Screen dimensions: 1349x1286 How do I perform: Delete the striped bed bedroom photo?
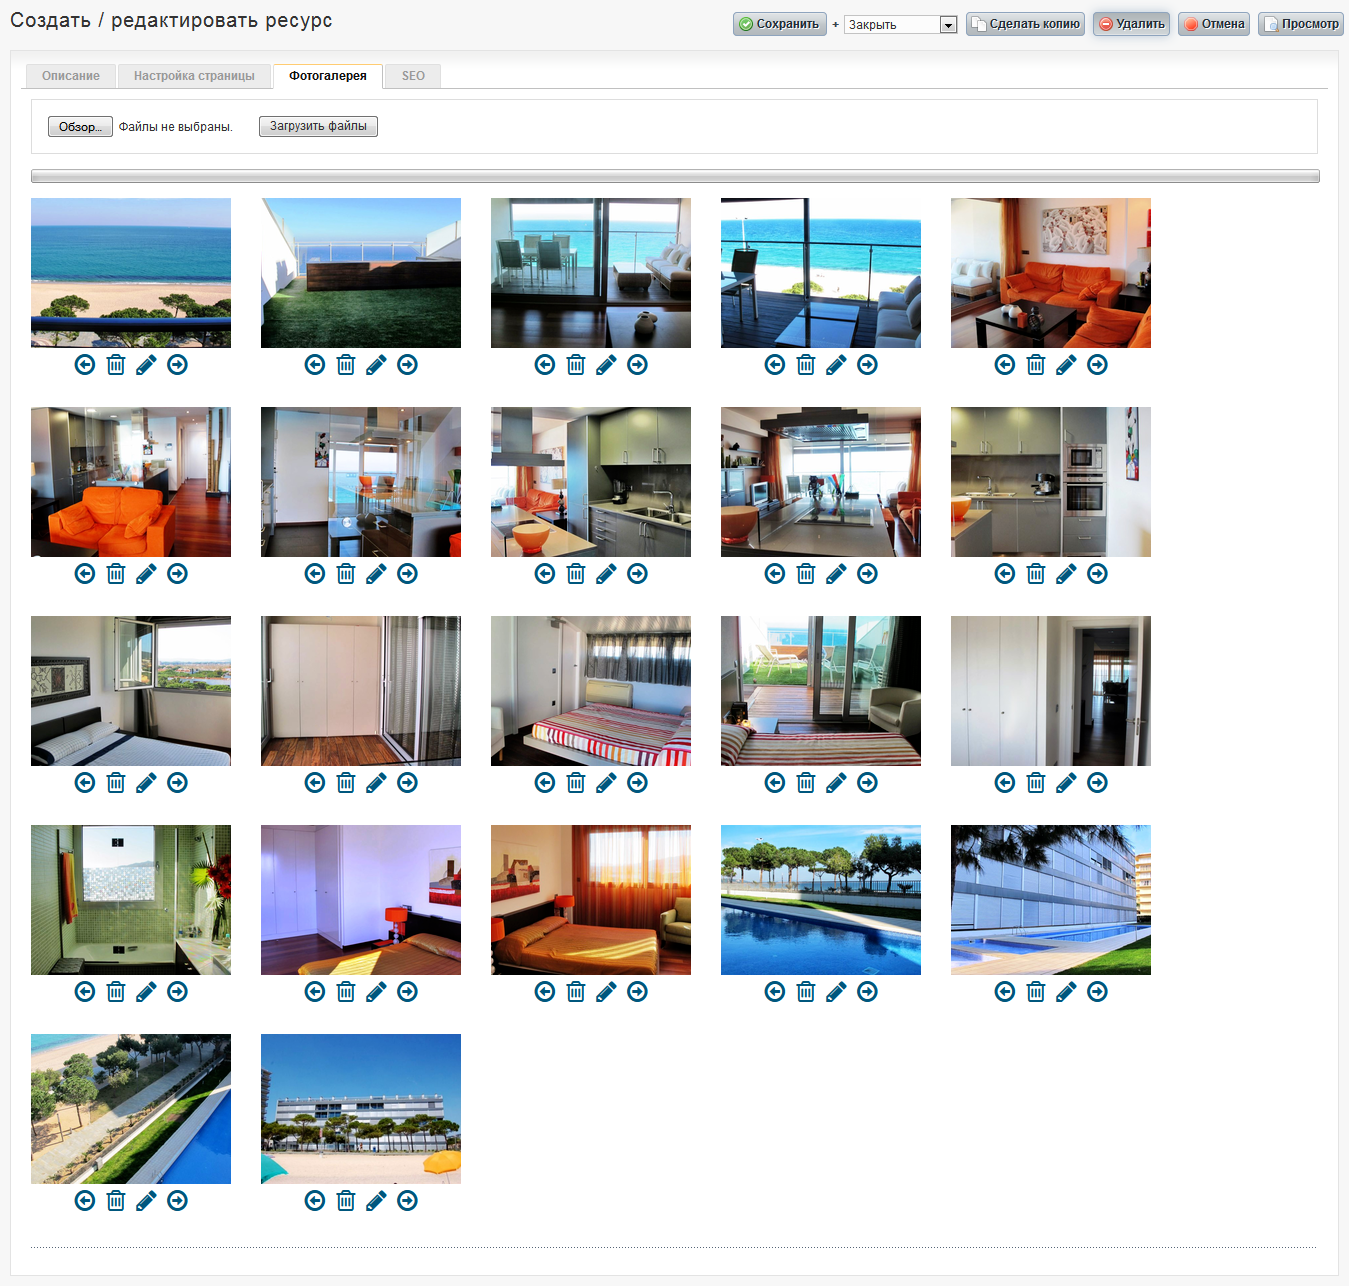tap(576, 783)
